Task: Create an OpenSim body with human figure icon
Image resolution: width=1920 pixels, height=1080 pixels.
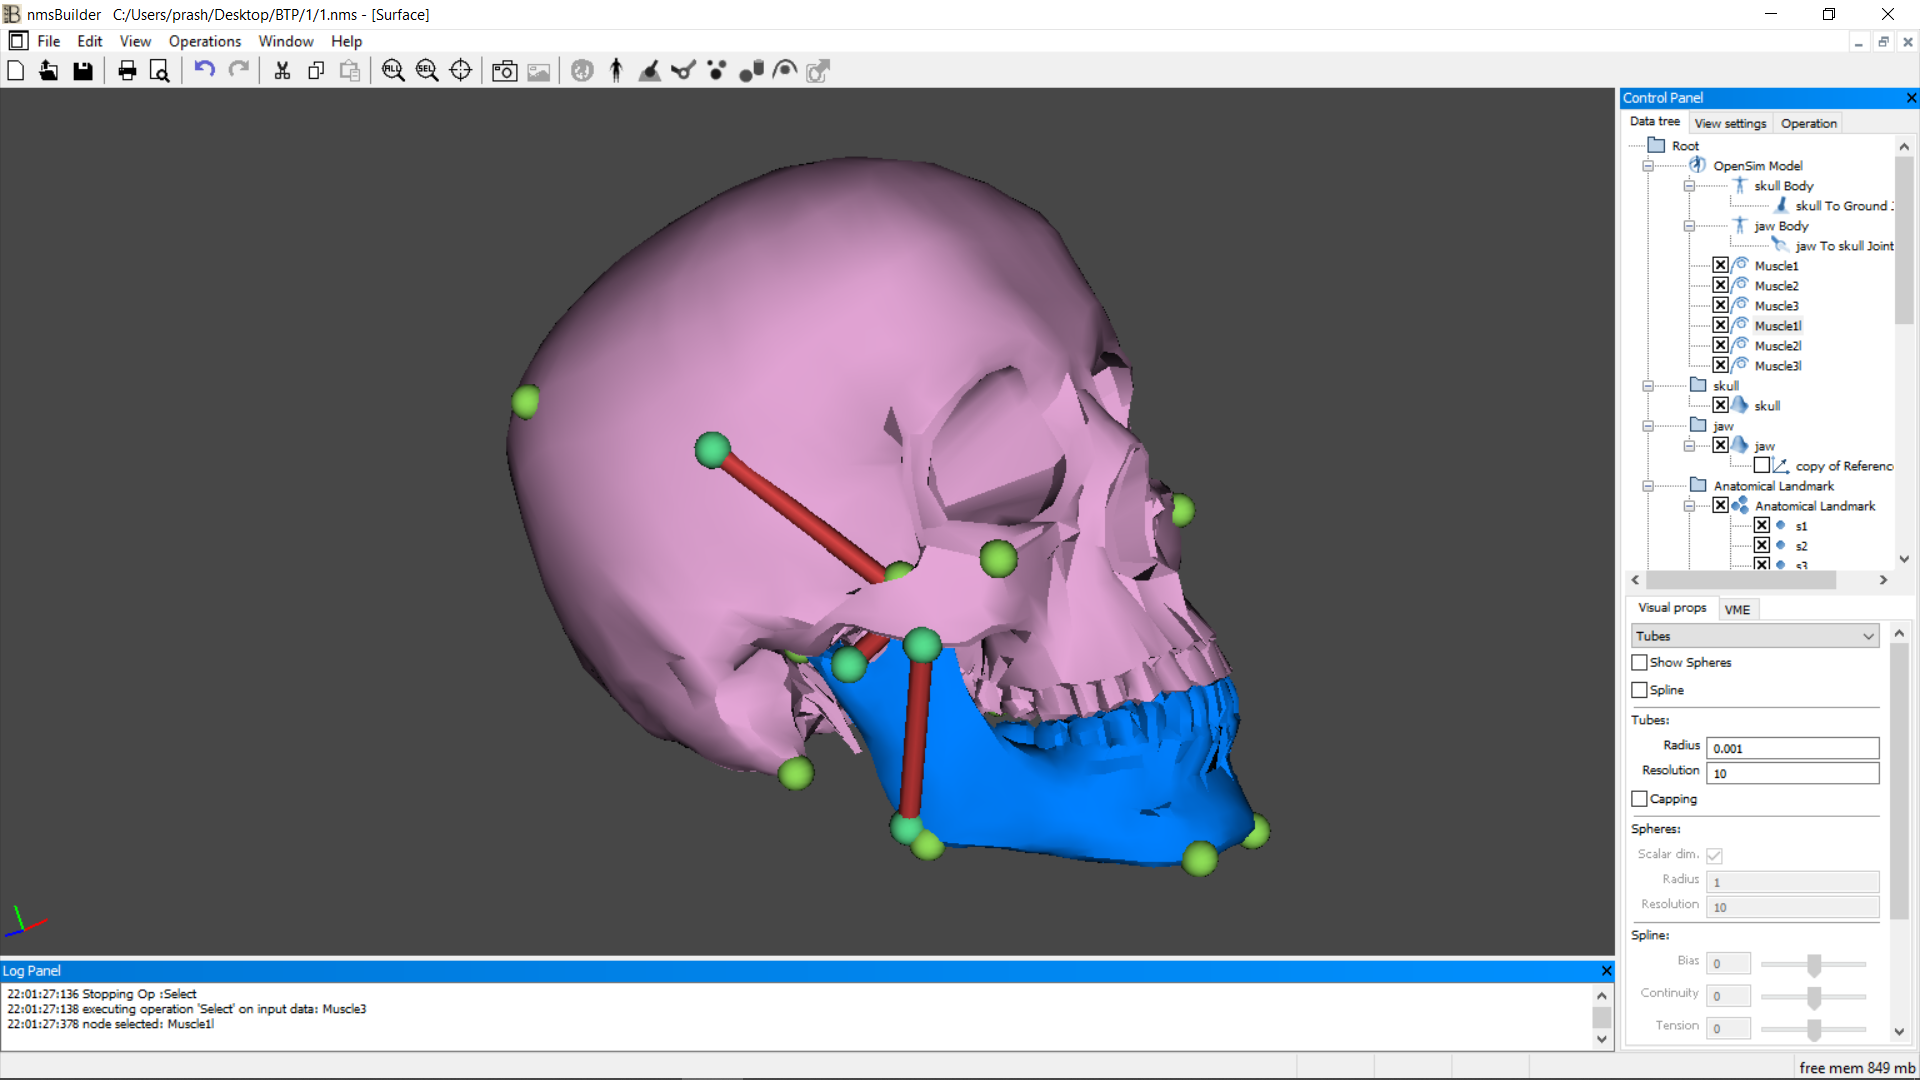Action: 616,71
